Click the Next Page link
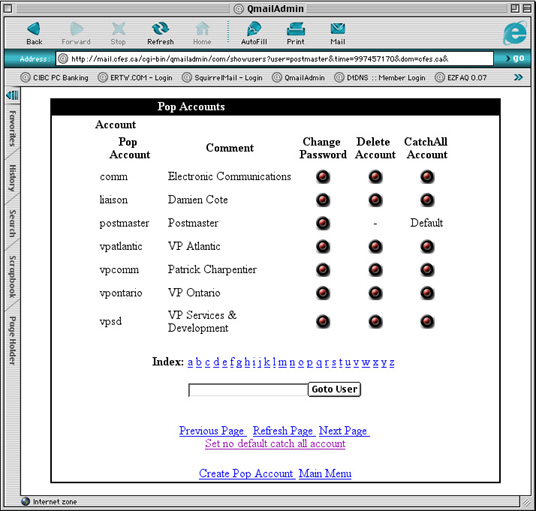Image resolution: width=536 pixels, height=511 pixels. (344, 431)
